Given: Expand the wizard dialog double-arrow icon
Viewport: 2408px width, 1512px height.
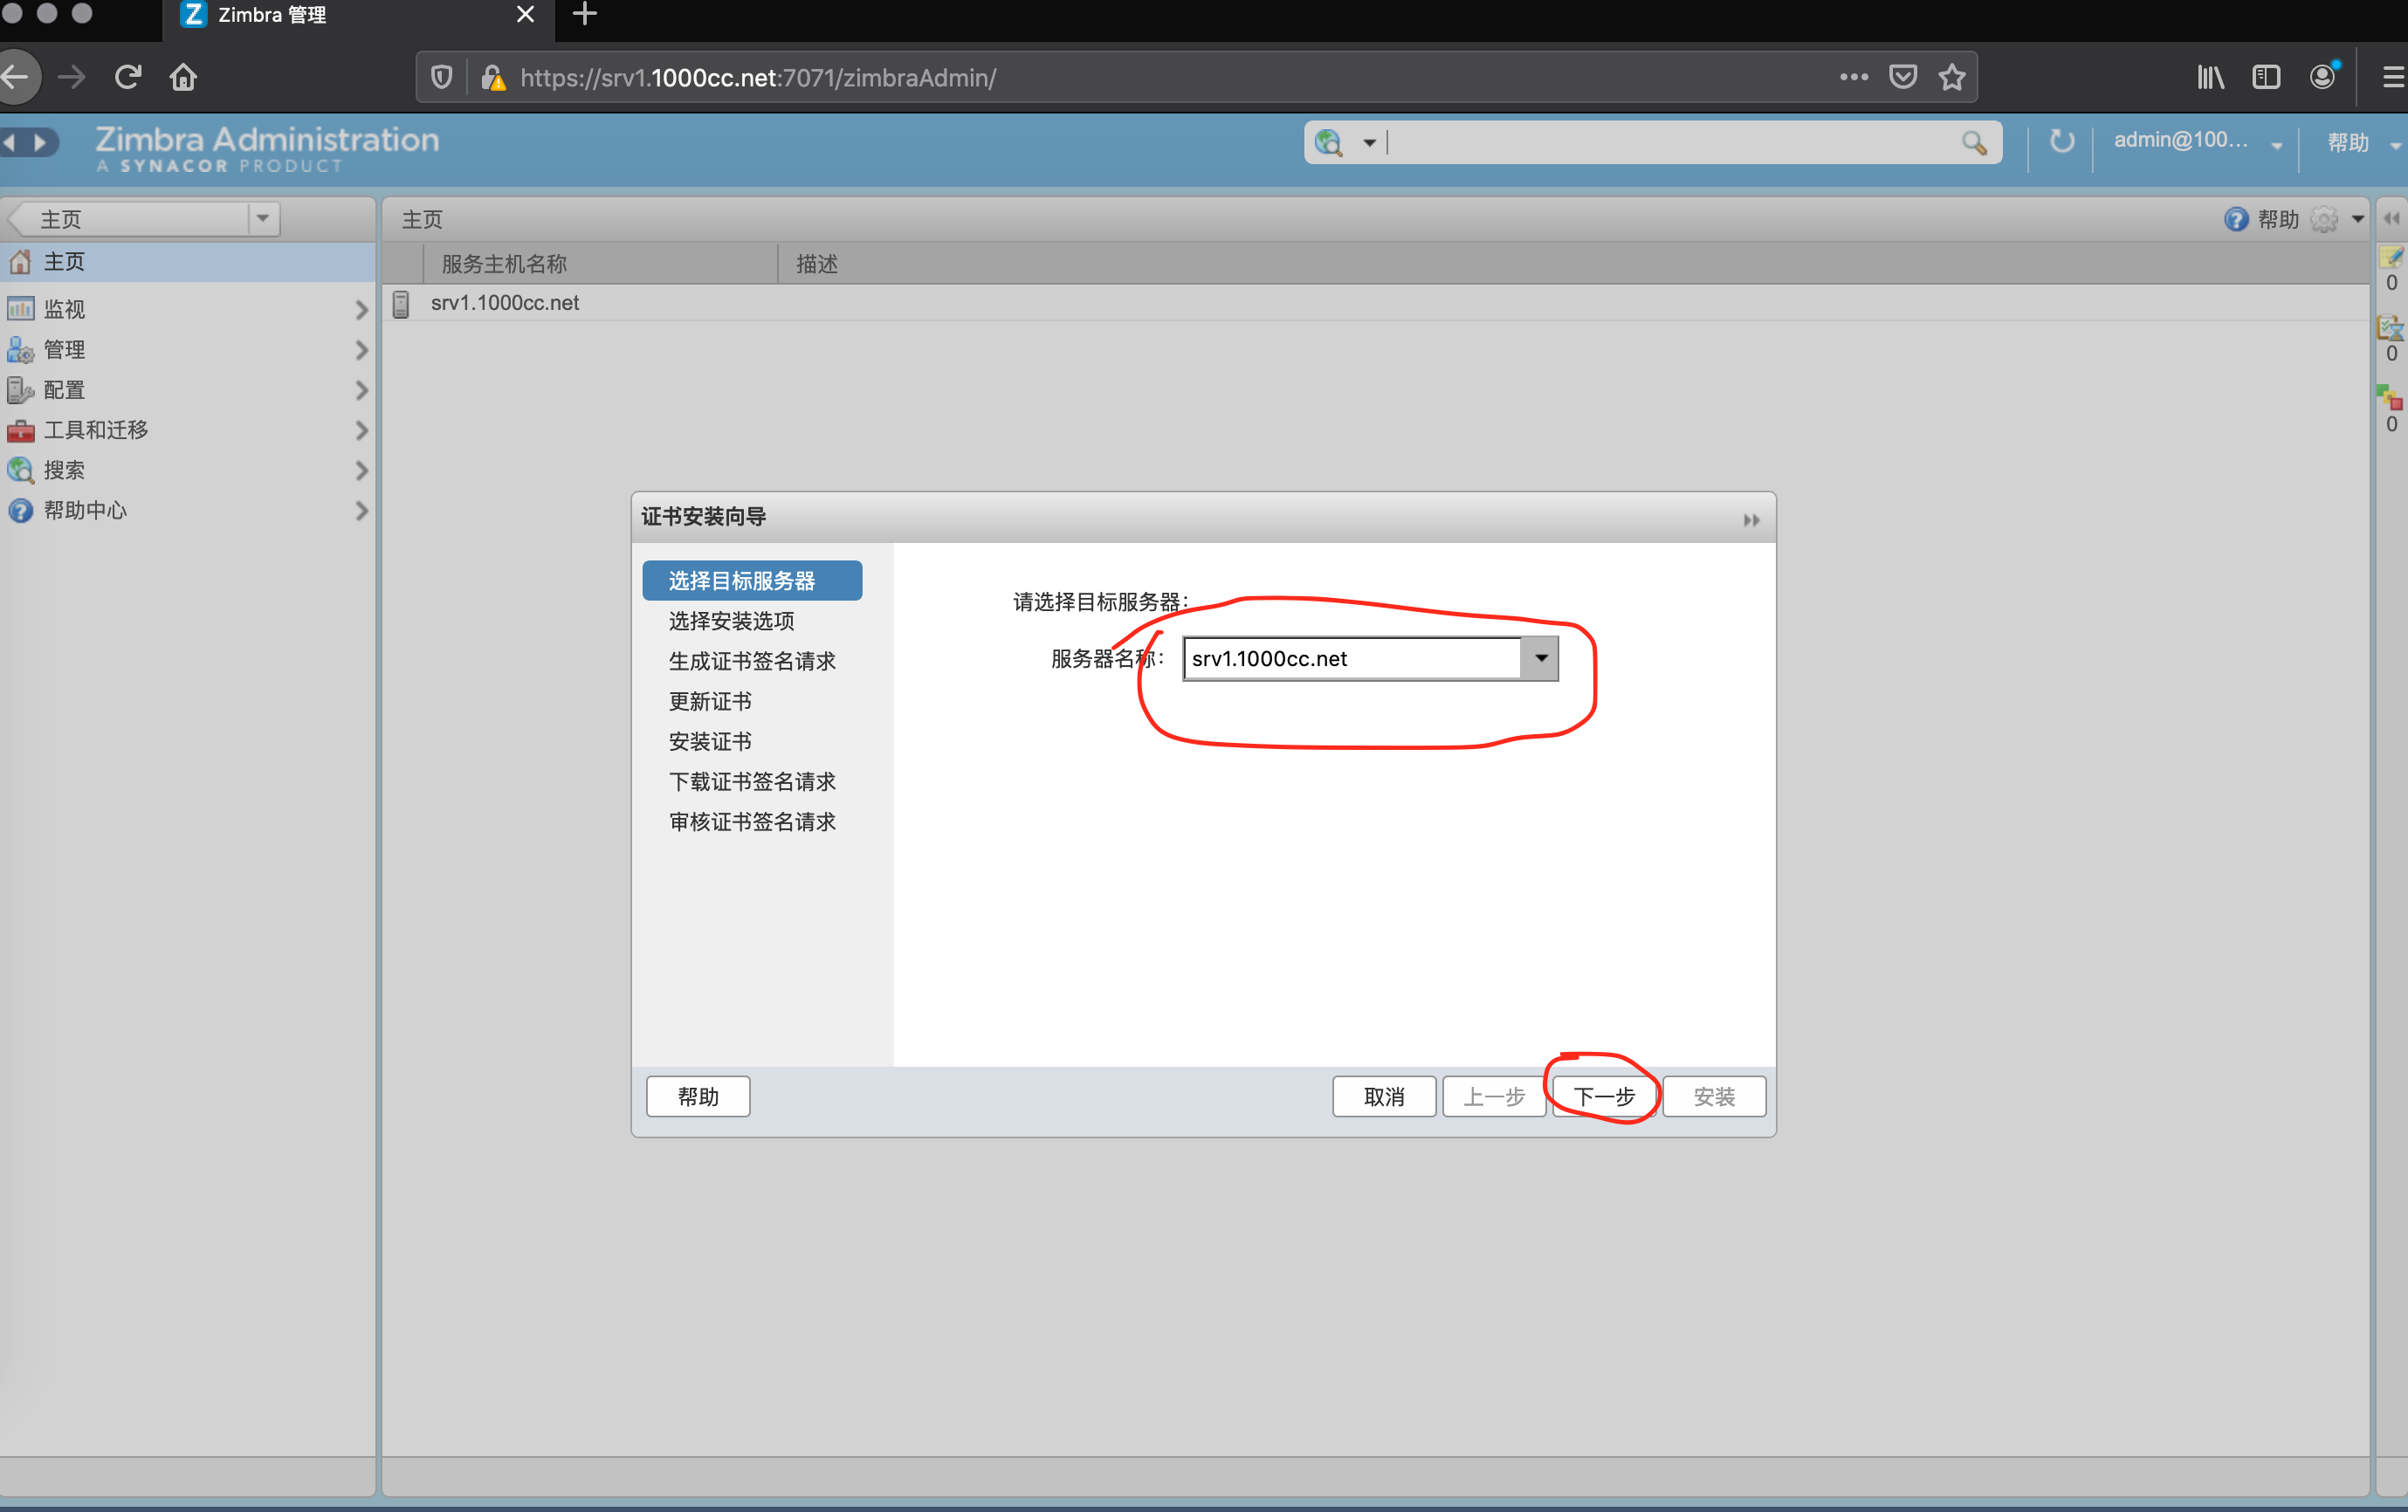Looking at the screenshot, I should click(x=1751, y=519).
